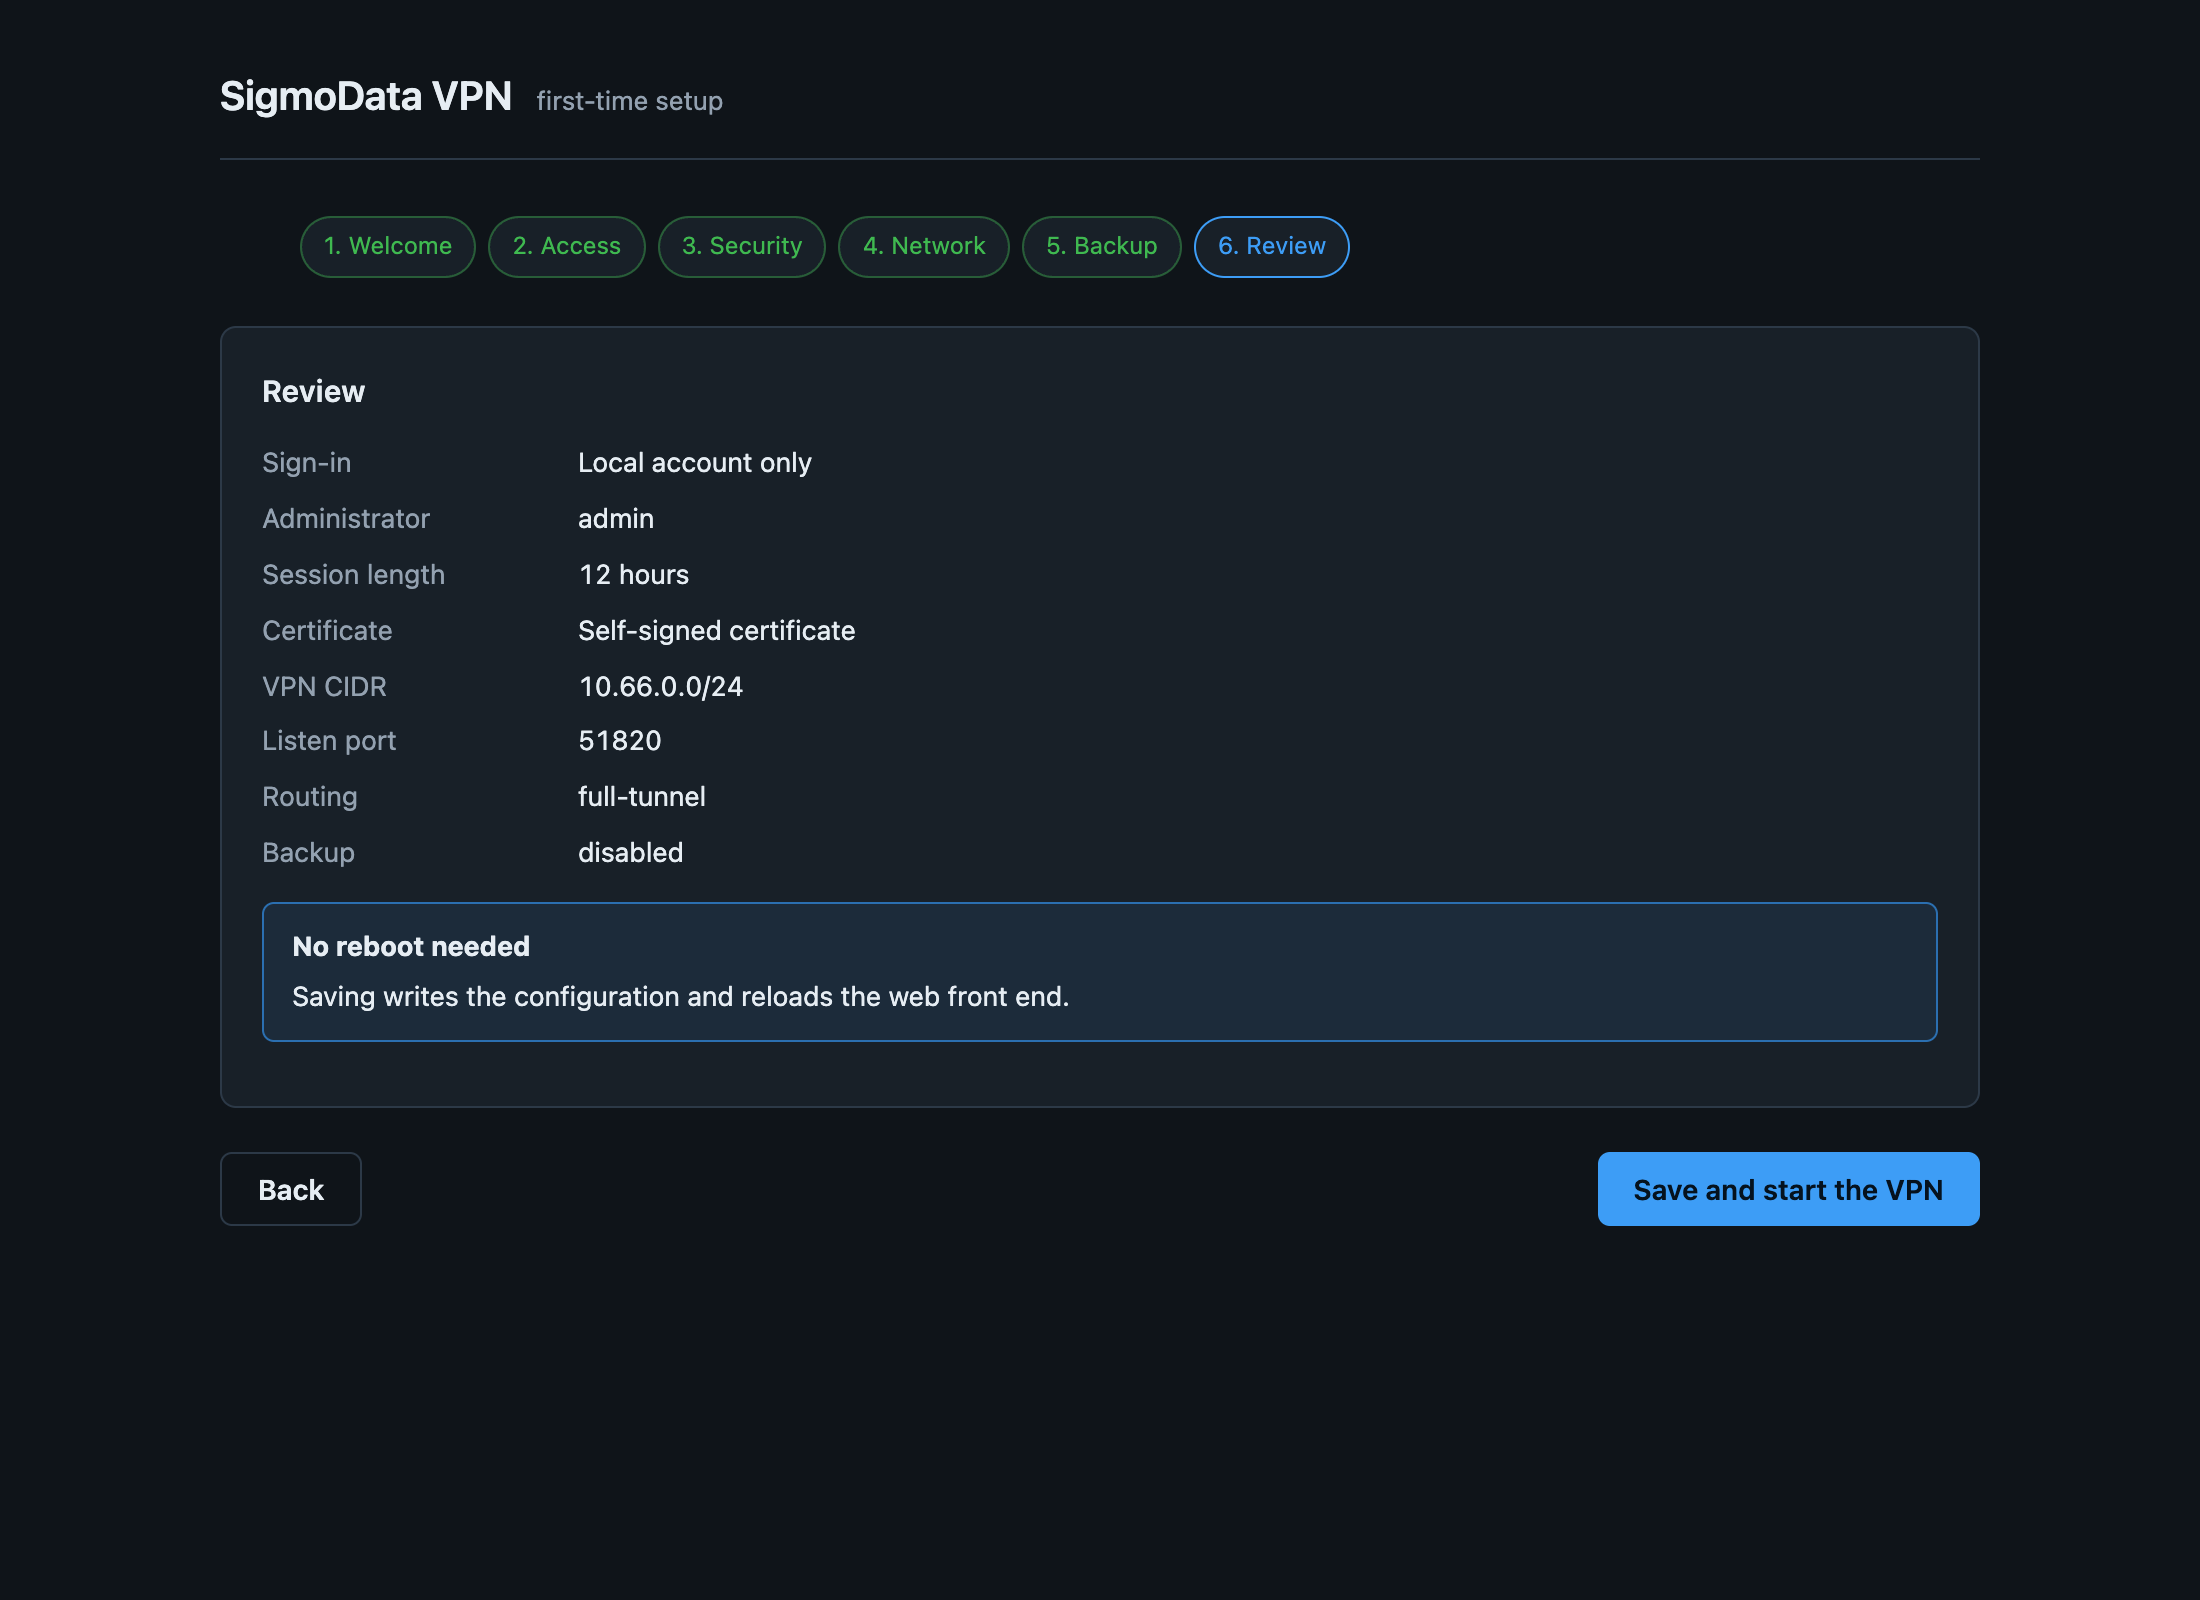
Task: Switch to the 3. Security step
Action: click(x=742, y=247)
